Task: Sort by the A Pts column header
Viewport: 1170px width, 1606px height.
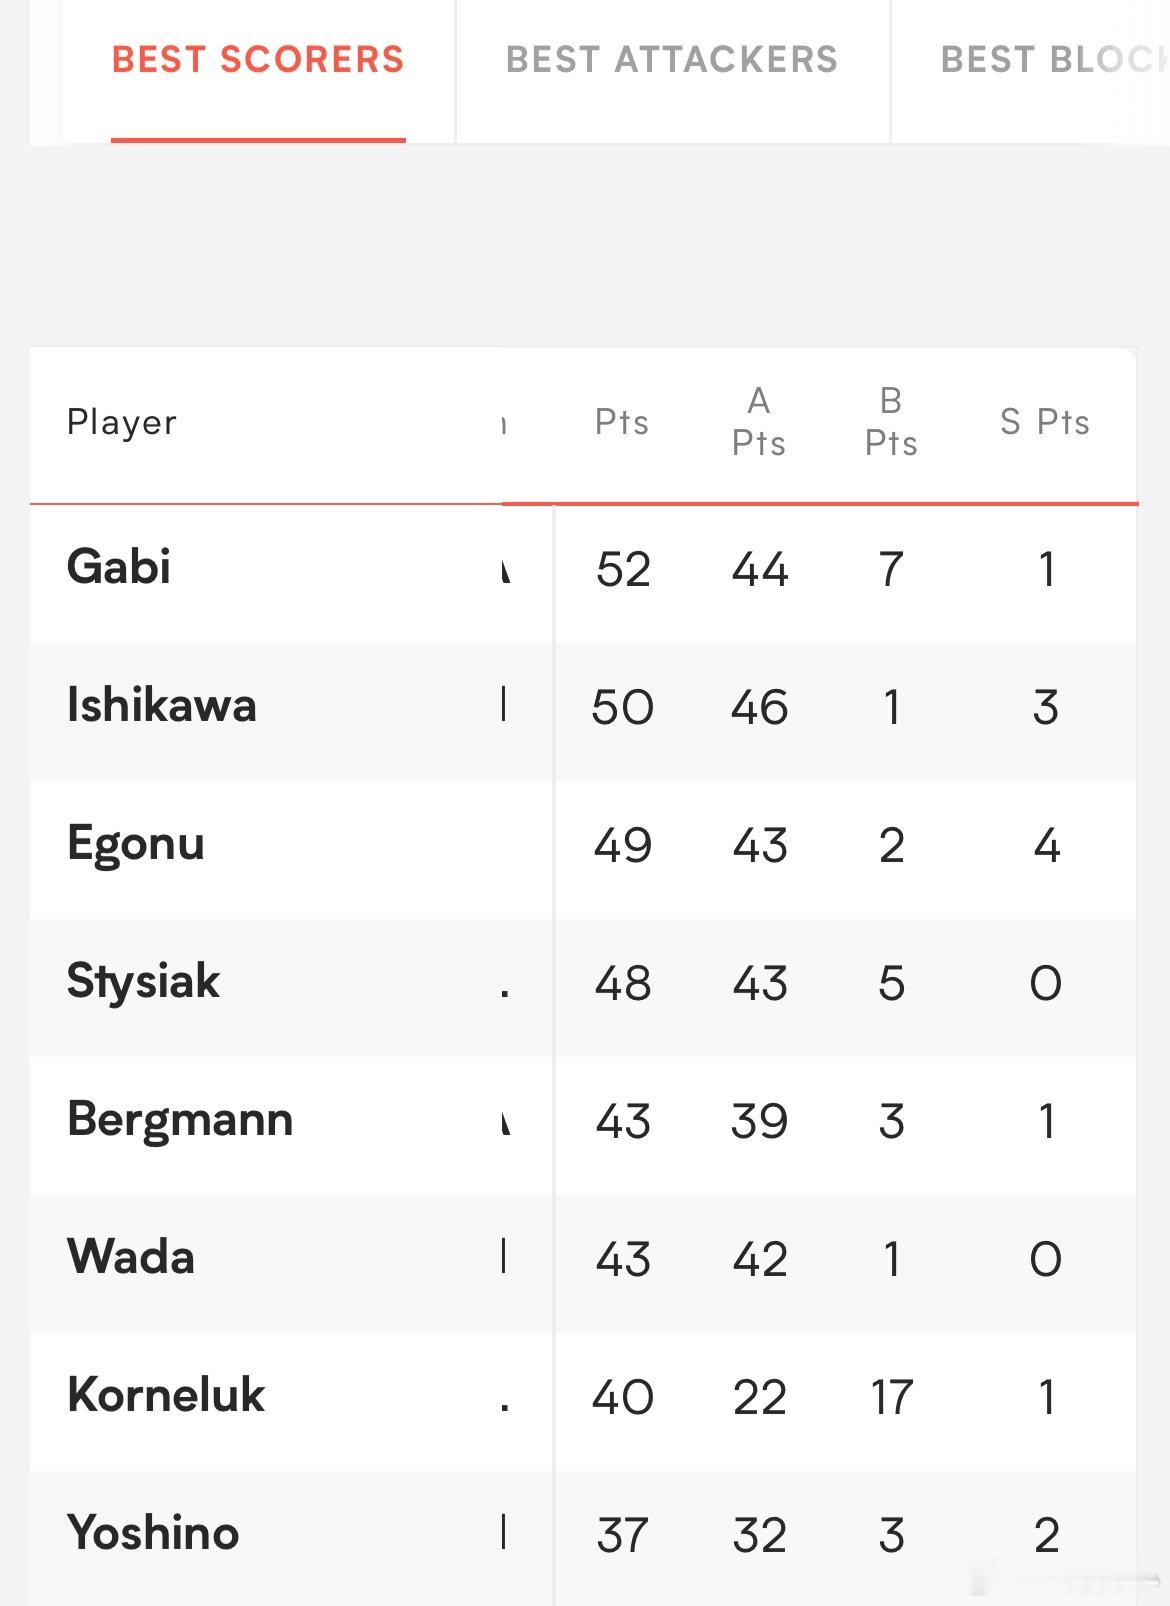Action: (x=759, y=422)
